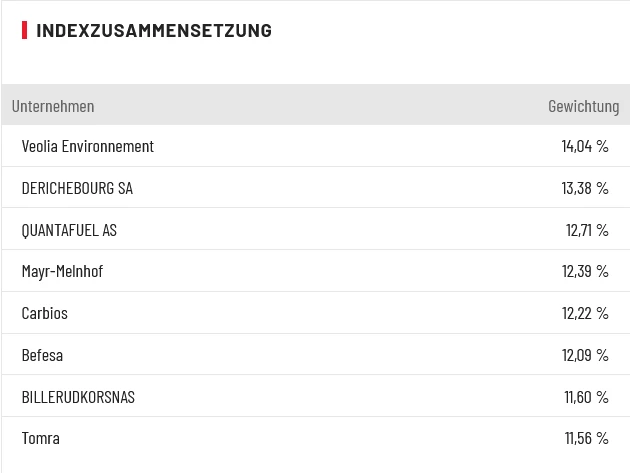The height and width of the screenshot is (473, 630).
Task: Click the 14,04 % weighting value
Action: tap(585, 146)
